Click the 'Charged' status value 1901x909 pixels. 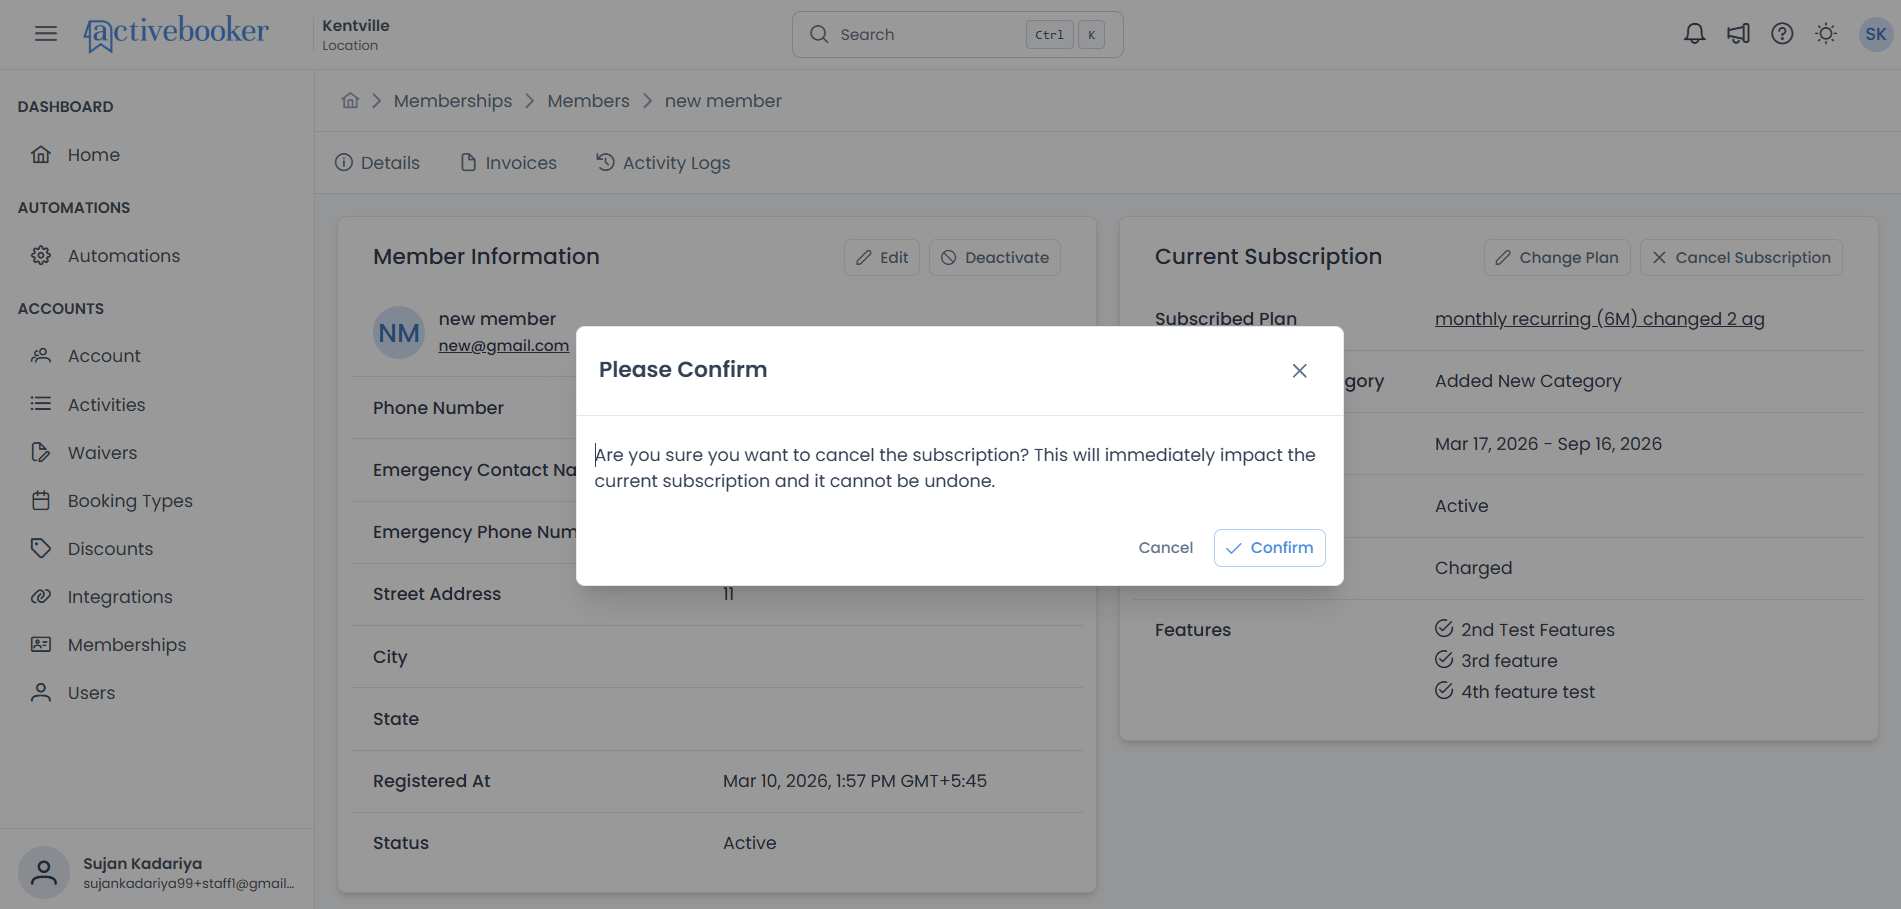tap(1473, 568)
